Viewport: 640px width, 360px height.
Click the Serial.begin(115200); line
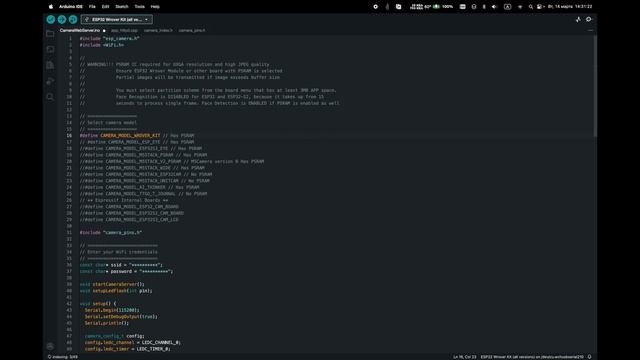pos(112,310)
